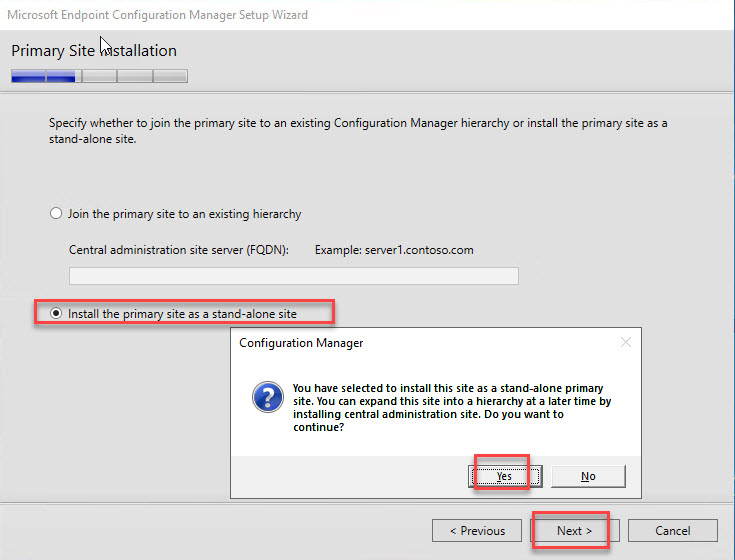Confirm with the Yes button

pos(504,476)
